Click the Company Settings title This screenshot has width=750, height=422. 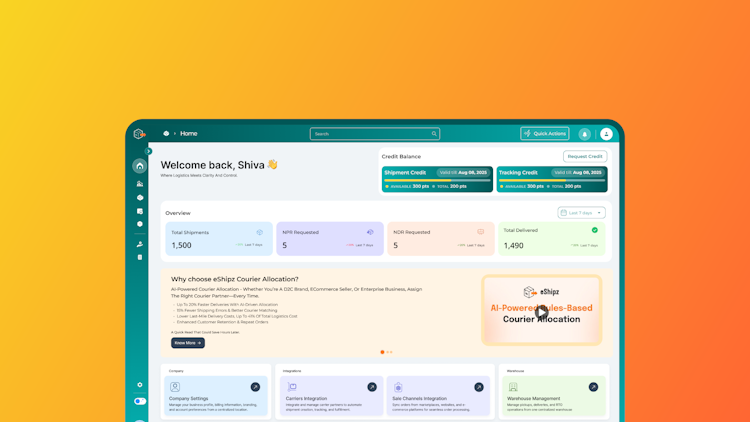(x=188, y=399)
